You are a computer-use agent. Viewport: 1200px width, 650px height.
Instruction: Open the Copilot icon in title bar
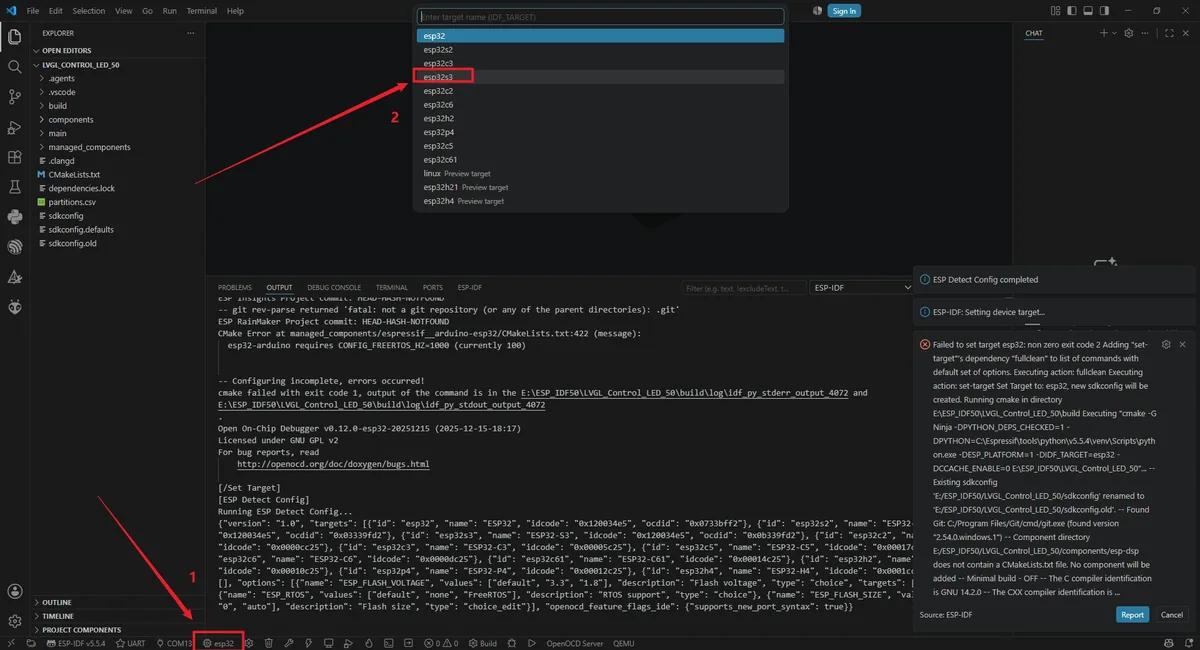(x=817, y=11)
